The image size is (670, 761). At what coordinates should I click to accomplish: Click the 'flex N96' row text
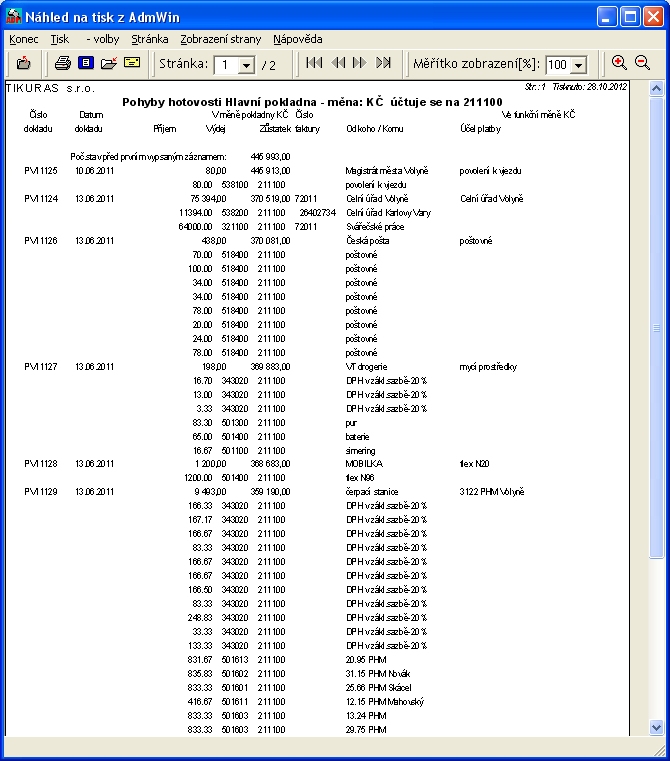(360, 478)
